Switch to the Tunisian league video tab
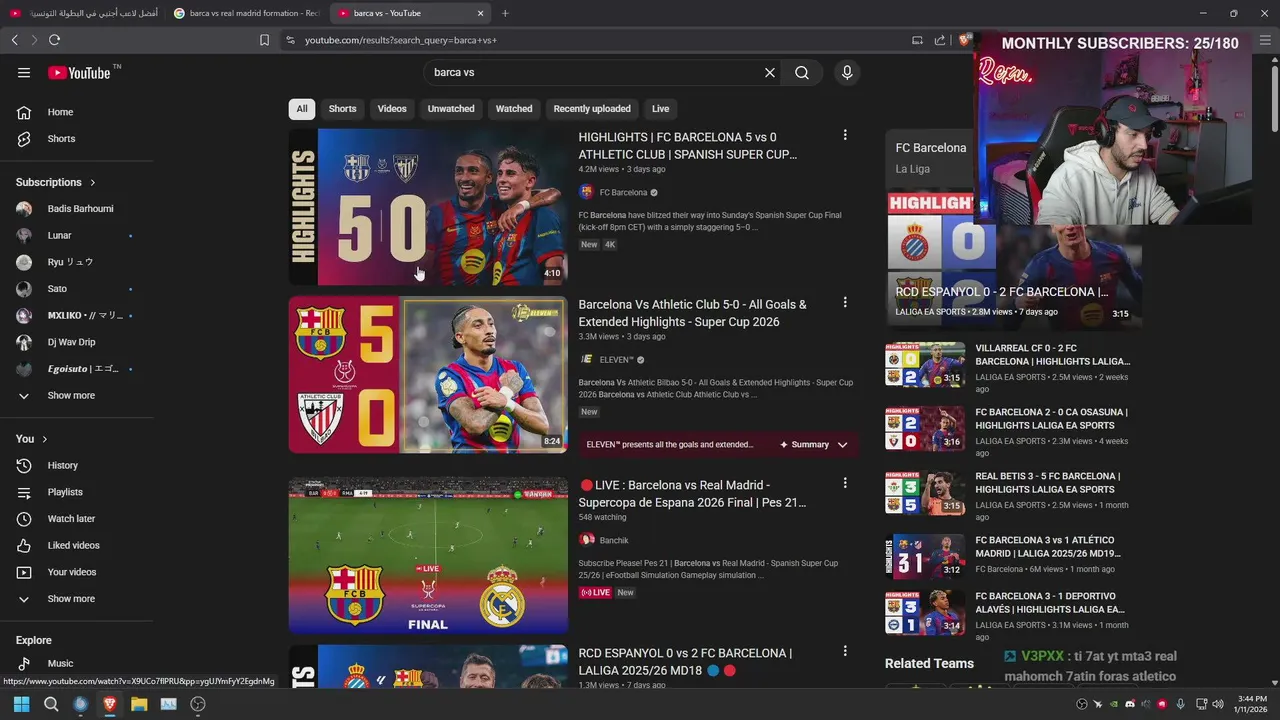 coord(84,13)
